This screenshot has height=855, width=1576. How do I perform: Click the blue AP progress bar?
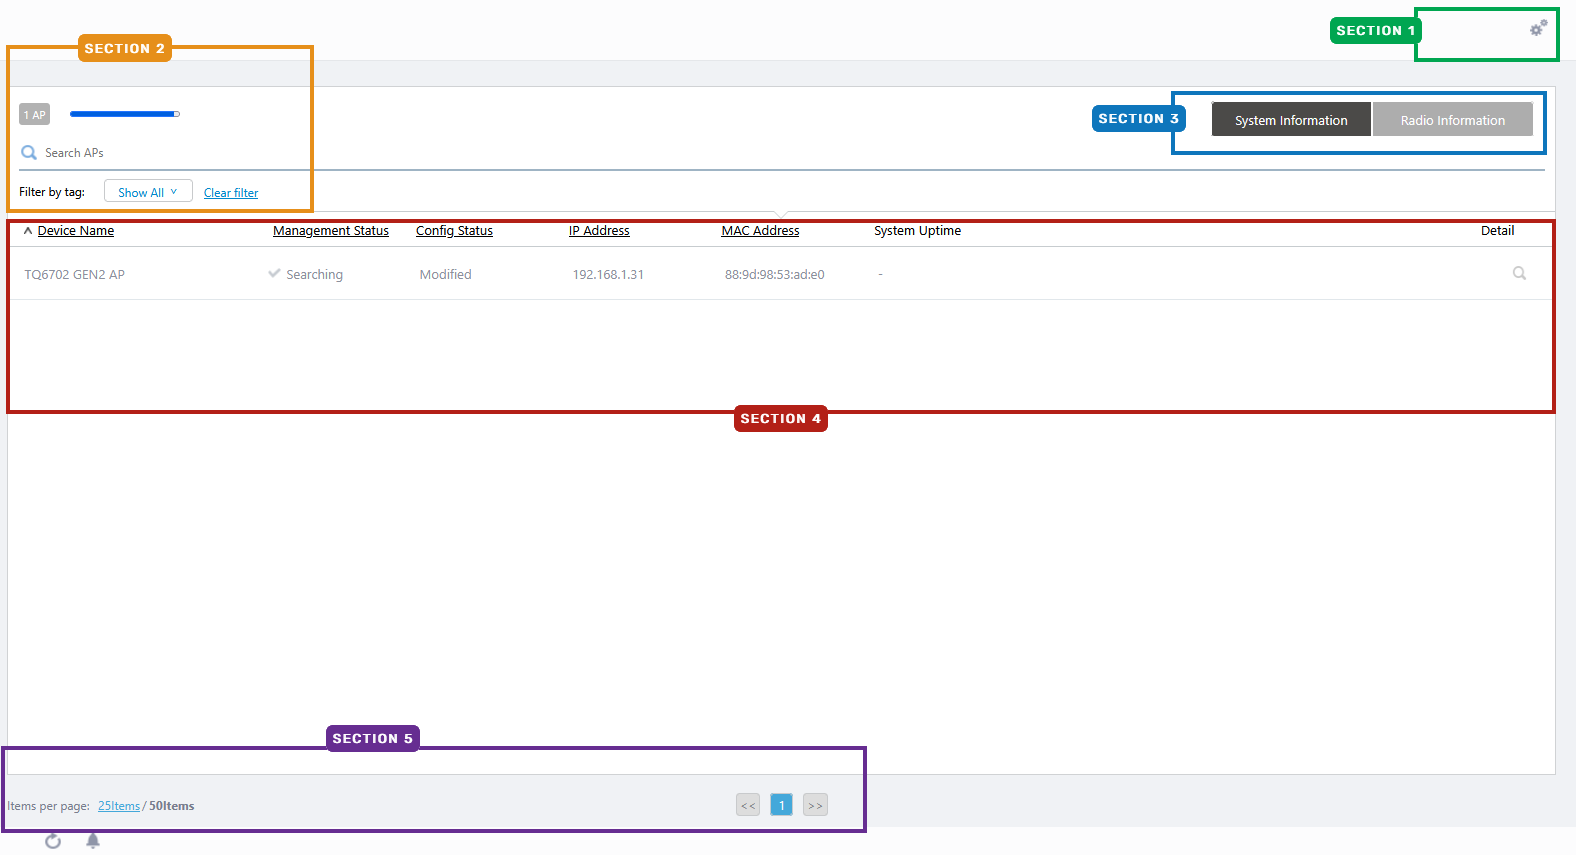coord(124,114)
